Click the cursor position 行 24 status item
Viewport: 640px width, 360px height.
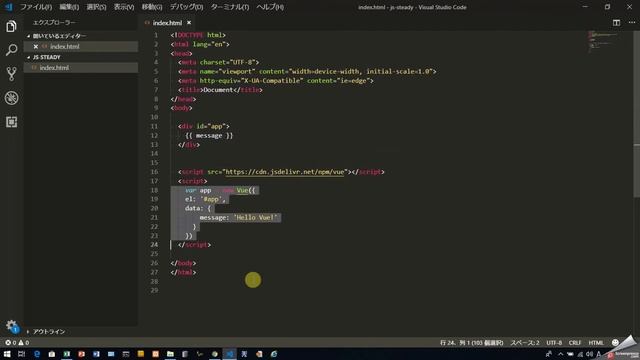coord(471,343)
